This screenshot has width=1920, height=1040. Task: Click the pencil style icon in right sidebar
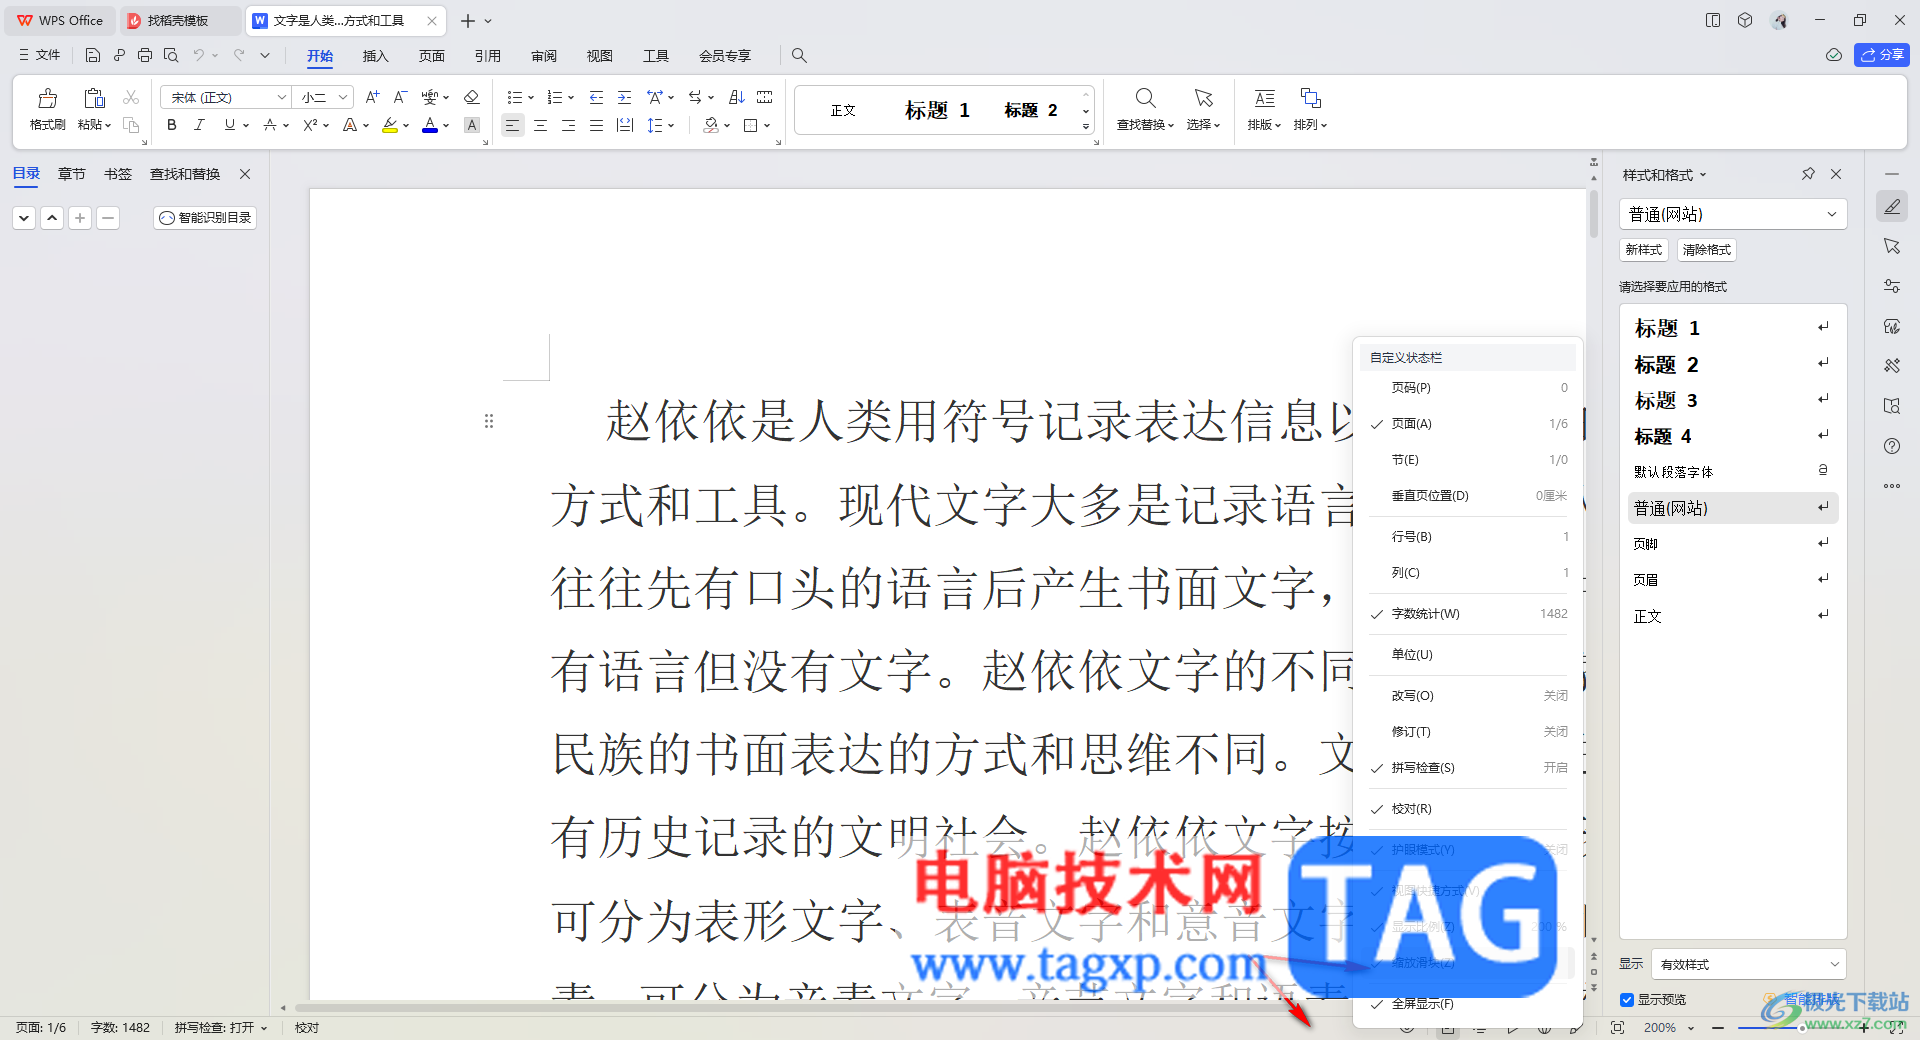tap(1892, 207)
